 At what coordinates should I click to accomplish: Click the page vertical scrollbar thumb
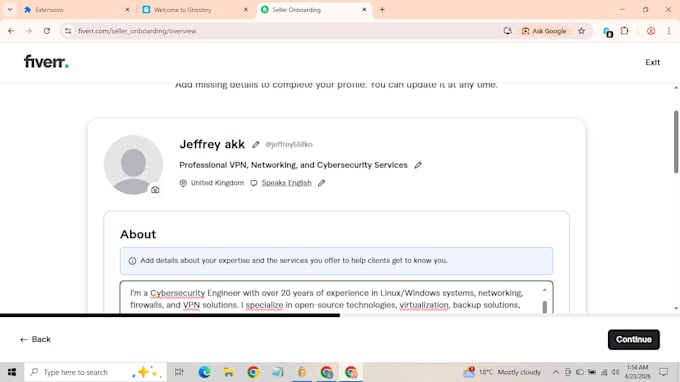tap(676, 142)
